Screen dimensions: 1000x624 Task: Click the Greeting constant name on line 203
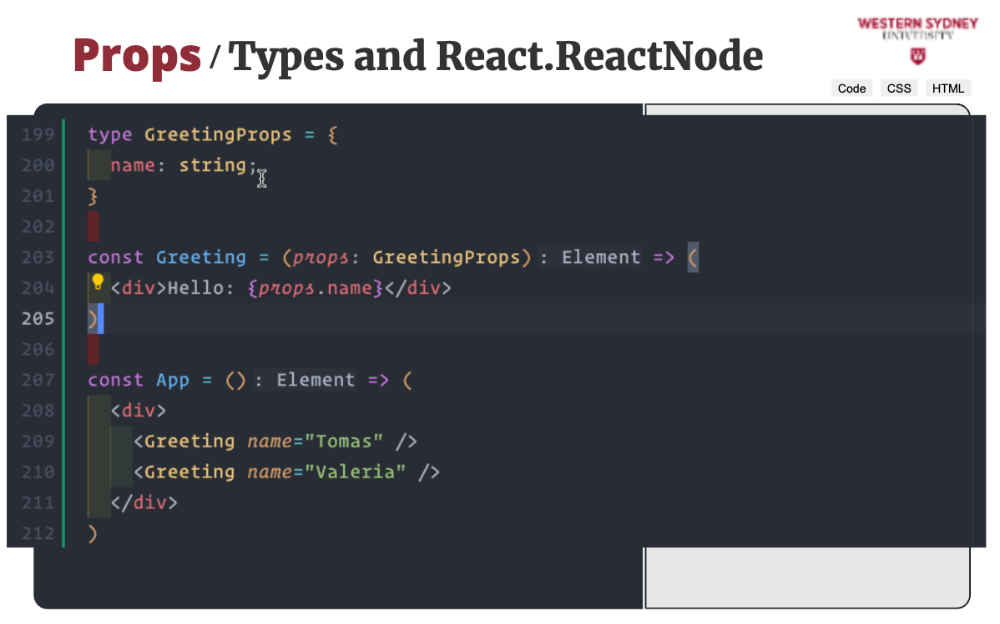click(201, 257)
